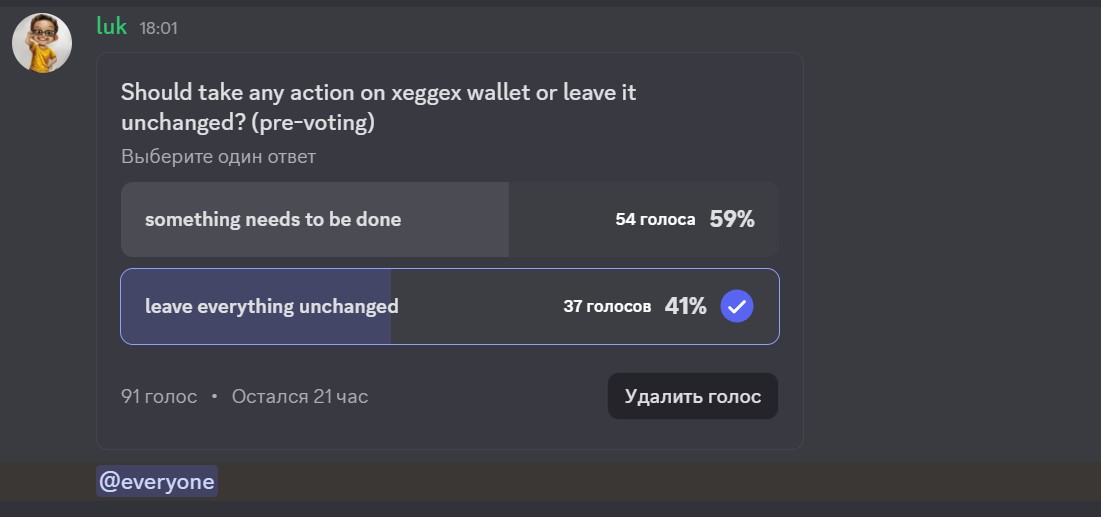This screenshot has height=517, width=1101.
Task: Click the 18:01 message timestamp
Action: pyautogui.click(x=158, y=28)
